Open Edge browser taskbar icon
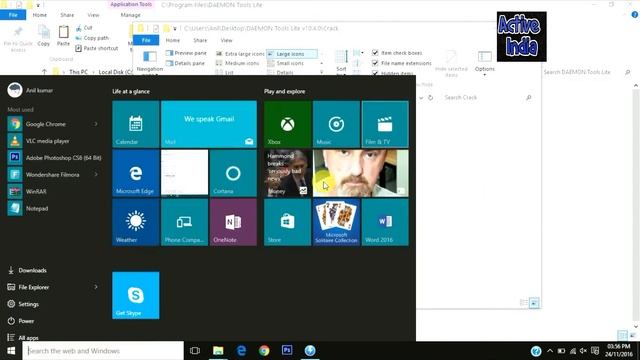This screenshot has height=360, width=640. [241, 351]
